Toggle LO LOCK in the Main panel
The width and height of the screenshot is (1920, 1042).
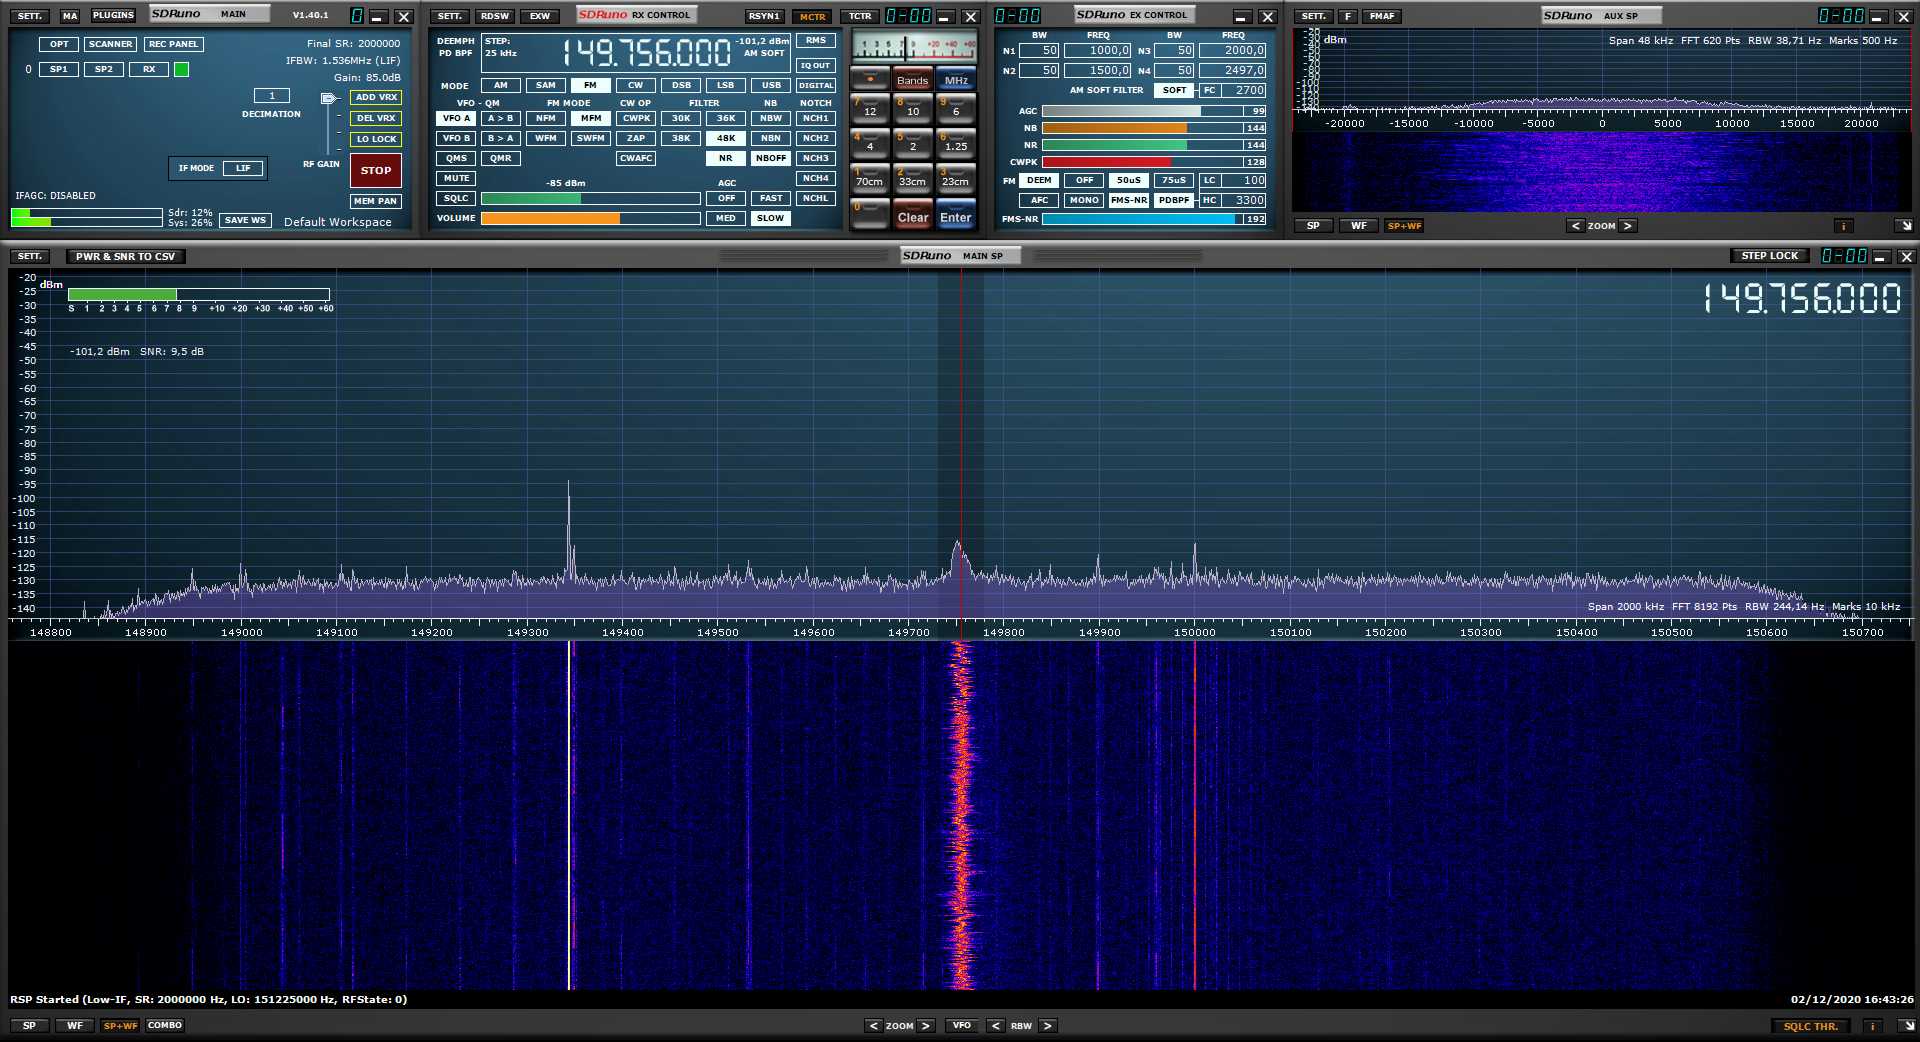pyautogui.click(x=376, y=139)
